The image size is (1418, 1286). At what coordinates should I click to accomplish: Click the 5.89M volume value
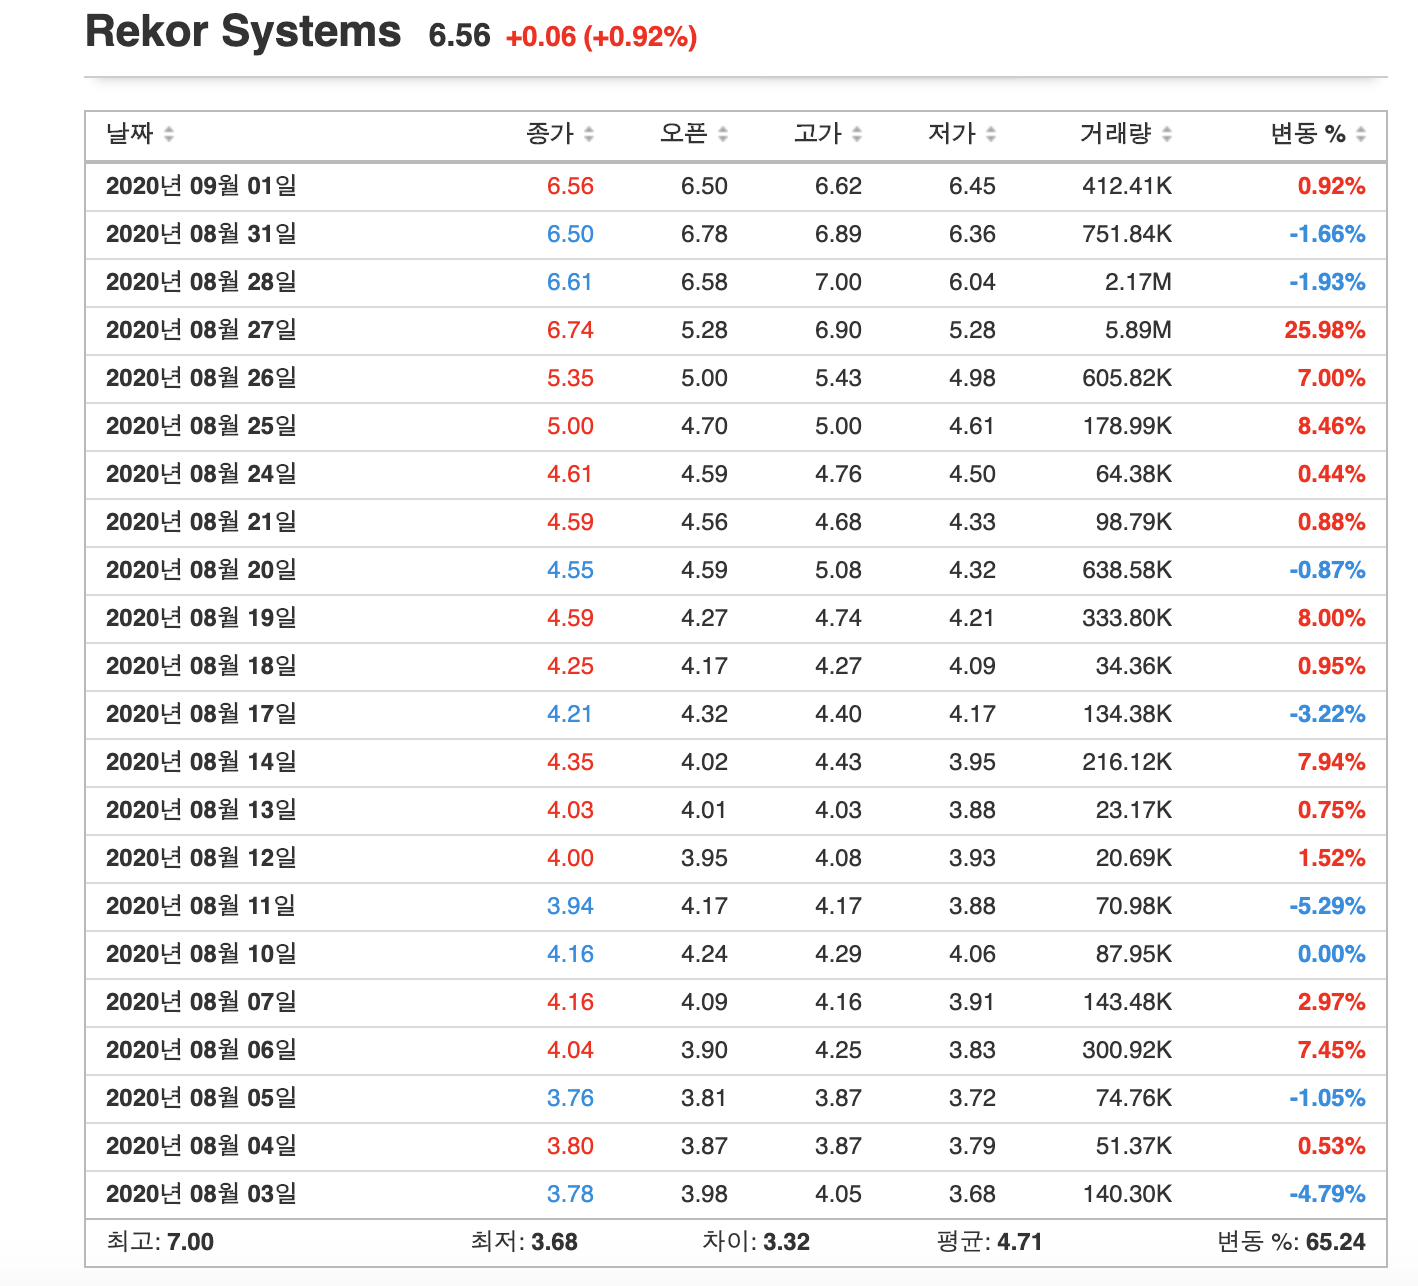pos(1138,330)
